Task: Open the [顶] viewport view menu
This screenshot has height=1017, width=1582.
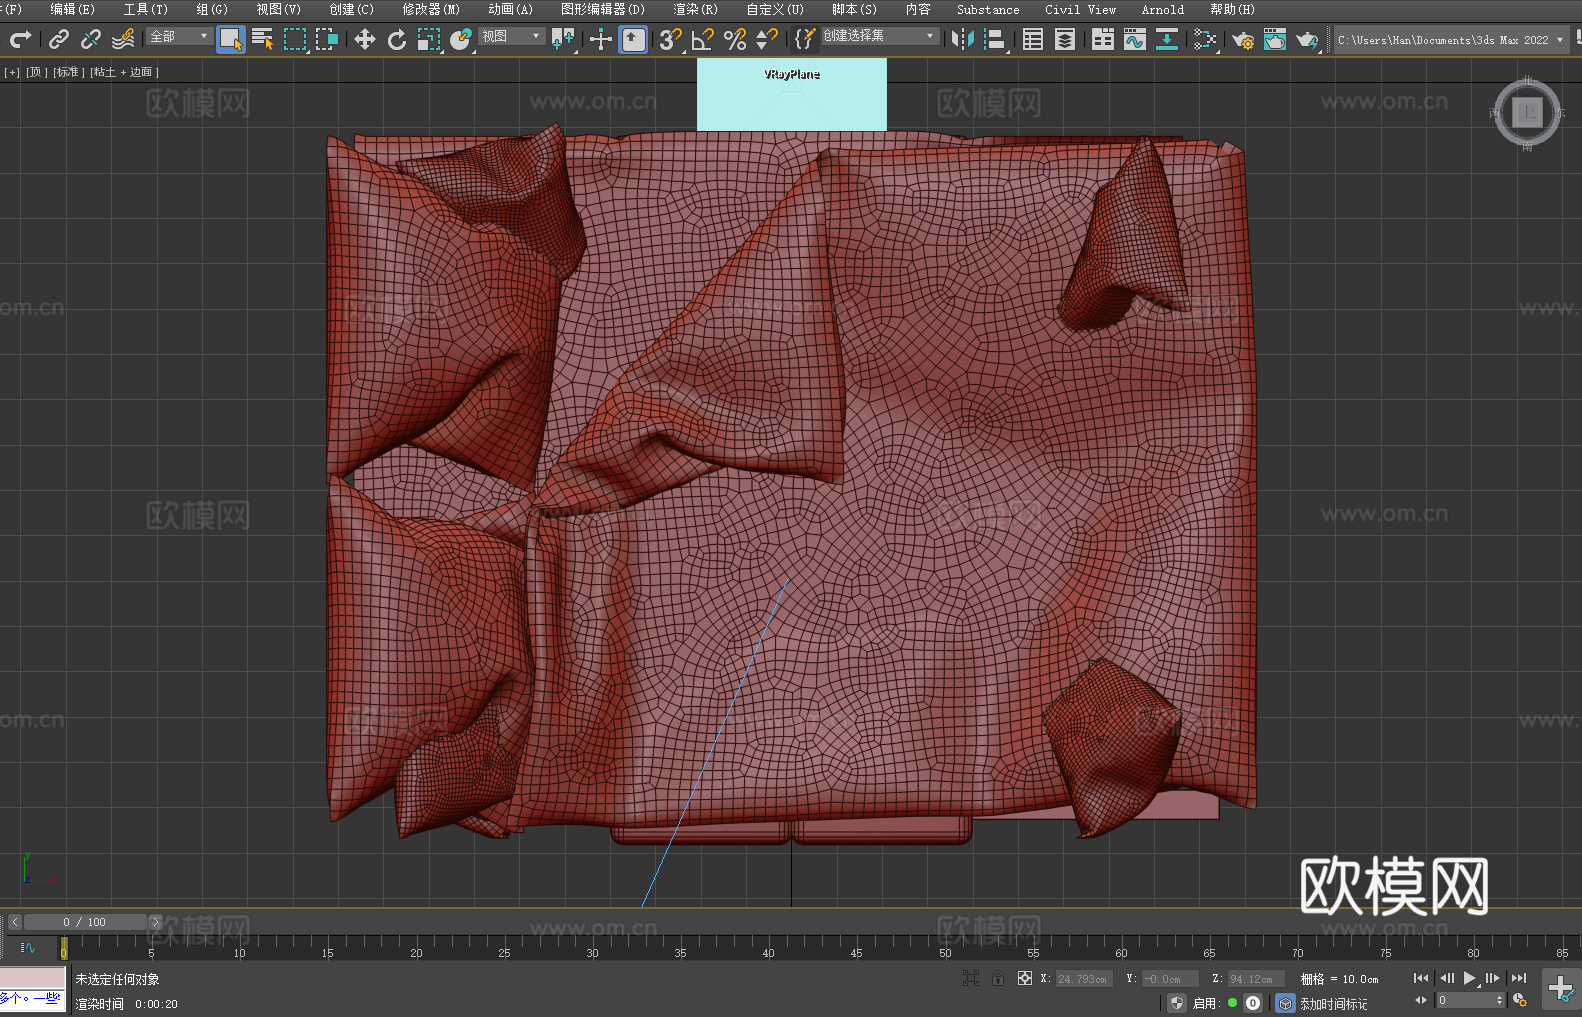Action: coord(36,72)
